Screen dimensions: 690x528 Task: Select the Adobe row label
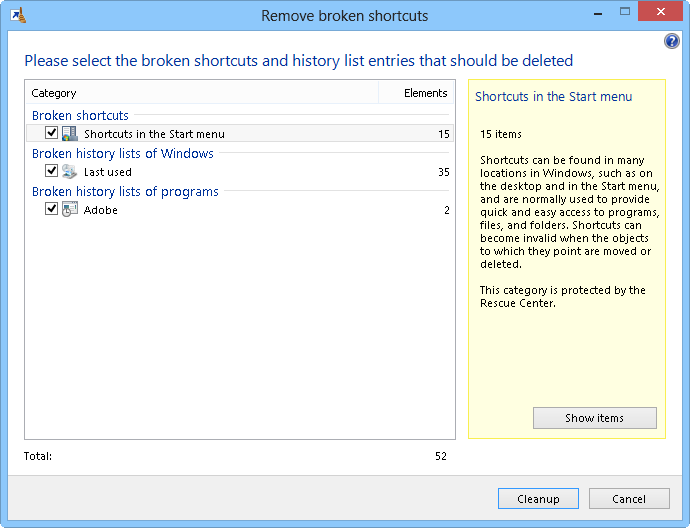pyautogui.click(x=101, y=210)
